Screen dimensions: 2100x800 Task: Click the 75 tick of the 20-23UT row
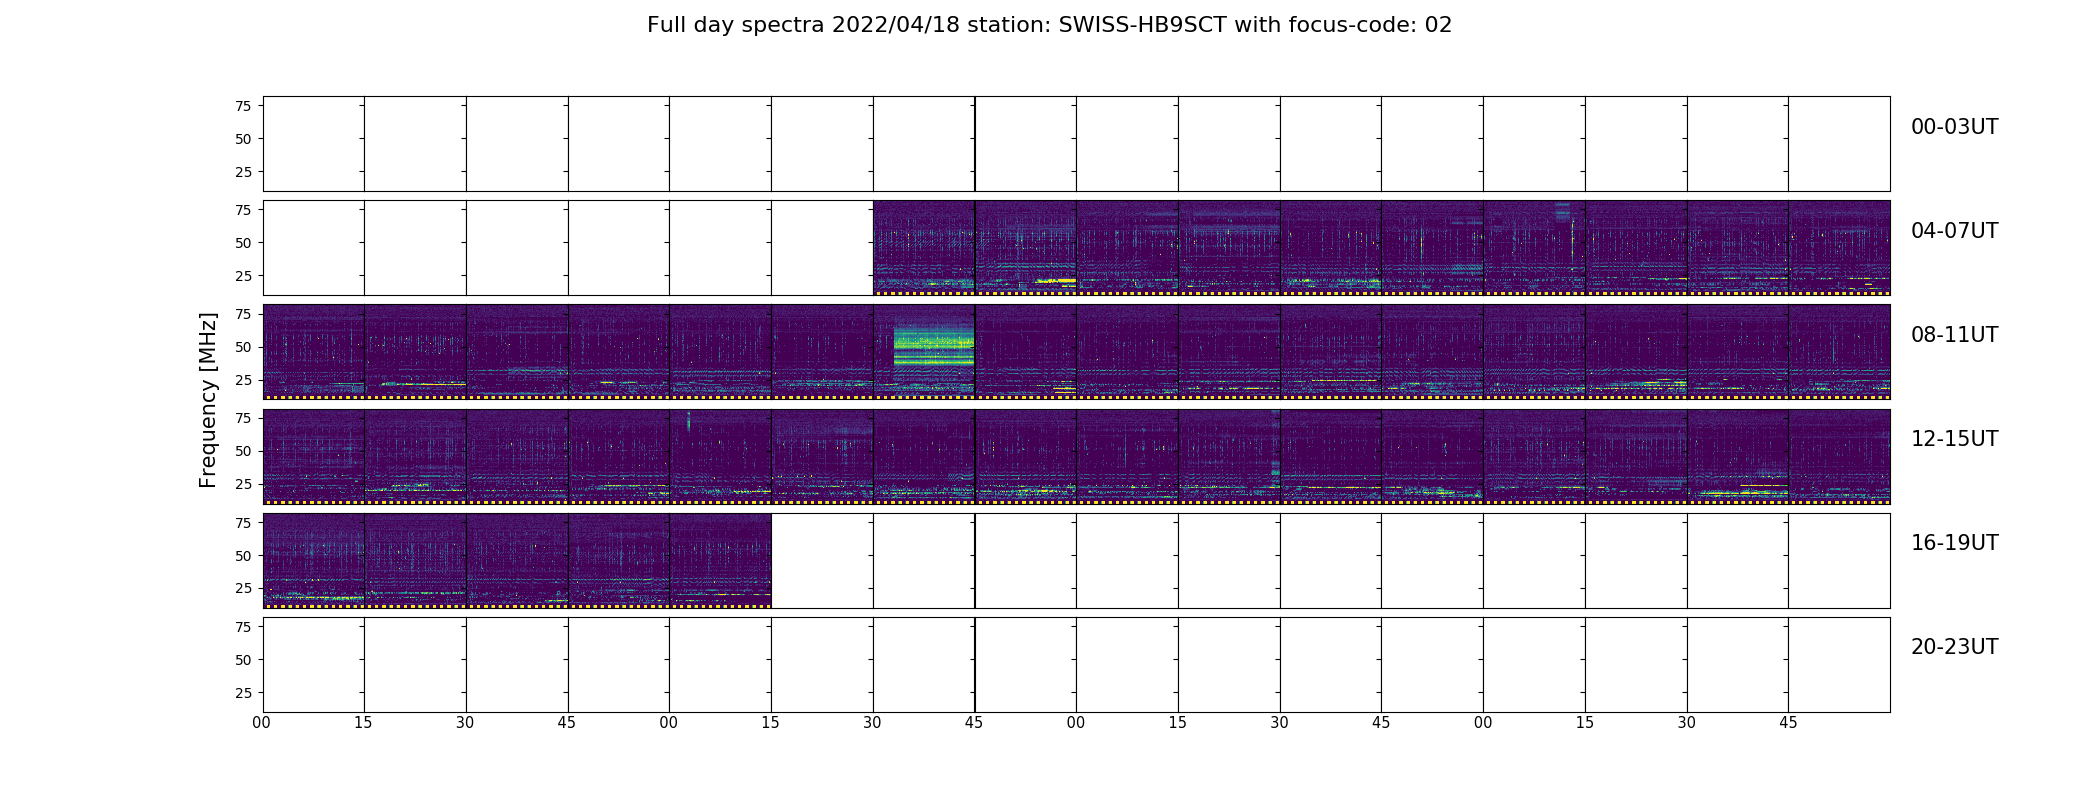(x=243, y=627)
